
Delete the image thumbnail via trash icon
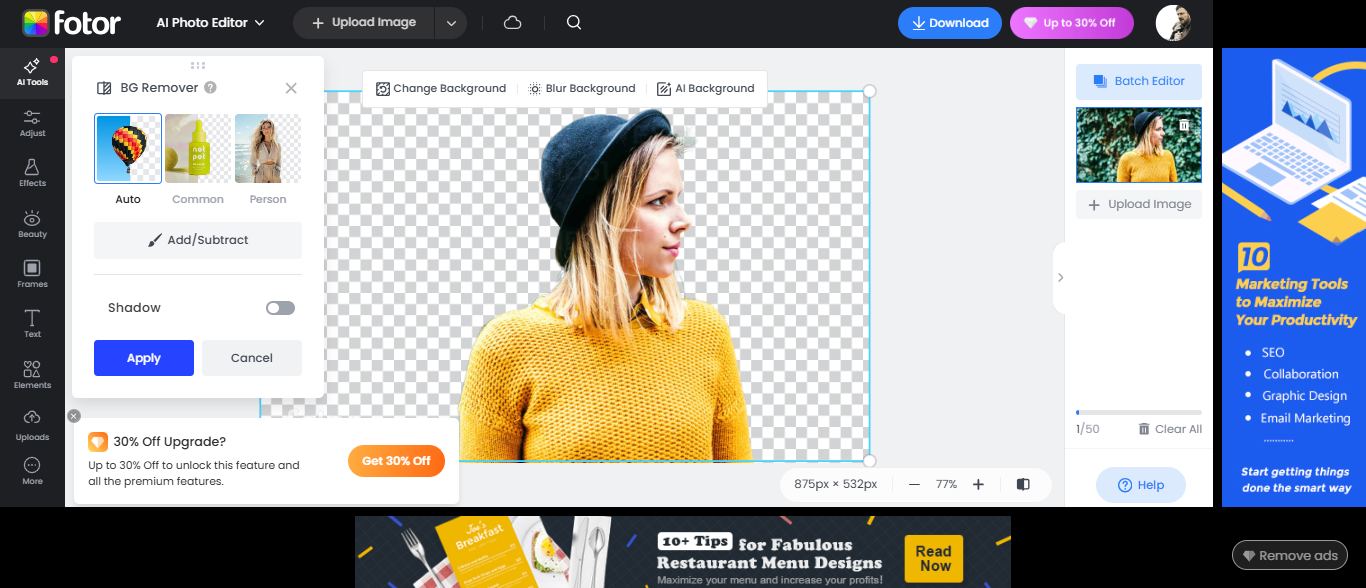pos(1184,125)
